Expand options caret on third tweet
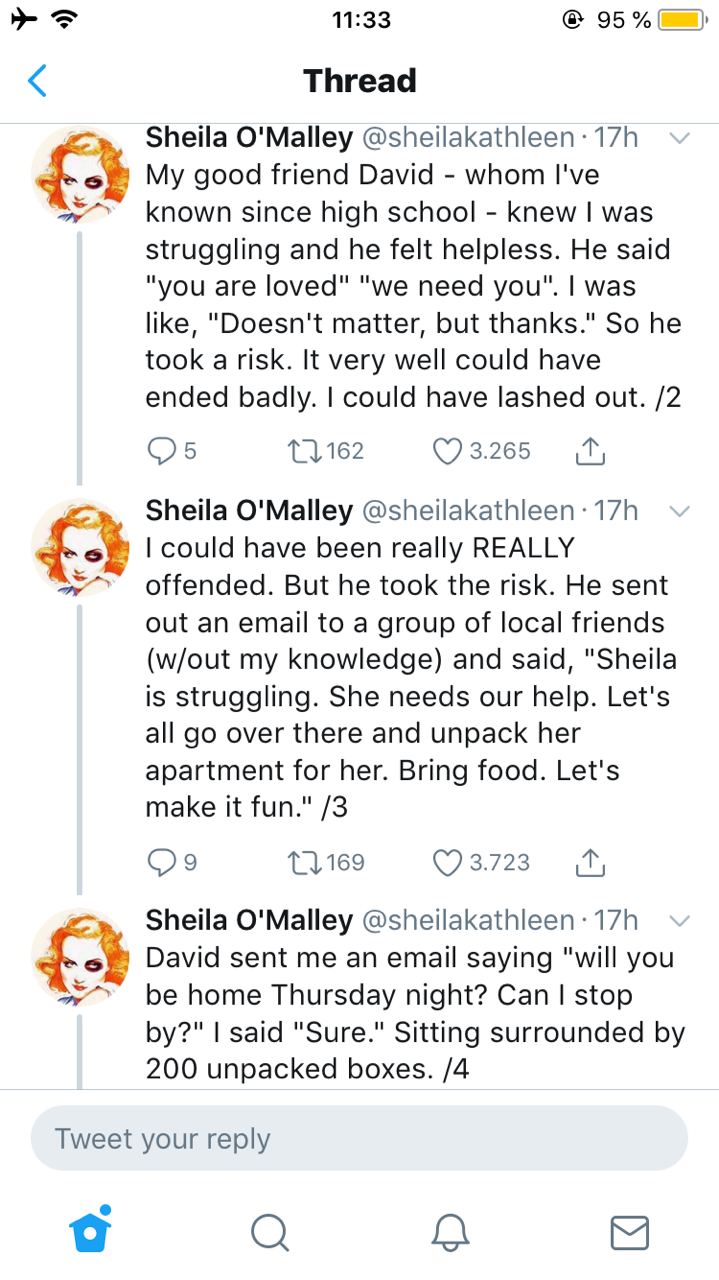Viewport: 719px width, 1280px height. tap(679, 920)
